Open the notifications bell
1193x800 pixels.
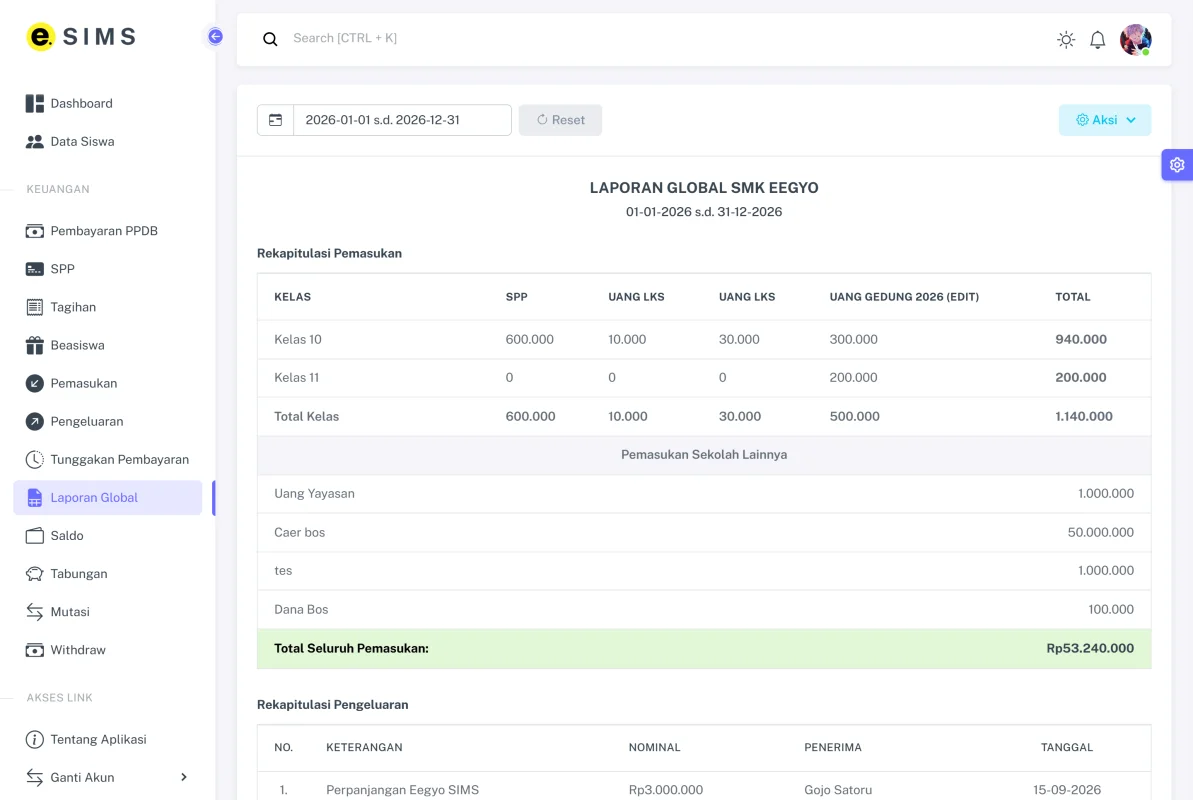coord(1097,40)
